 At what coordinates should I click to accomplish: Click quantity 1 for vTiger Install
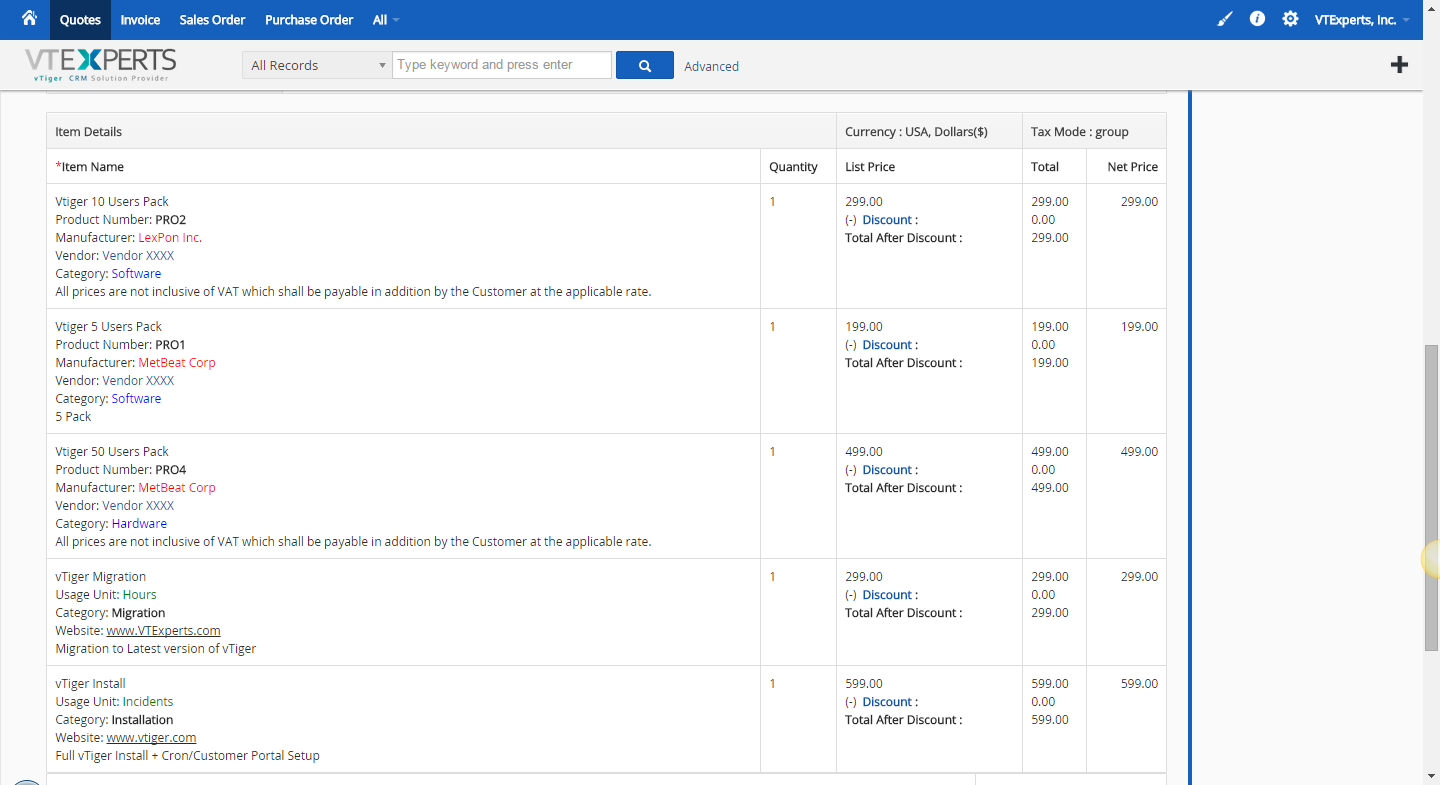click(x=772, y=684)
